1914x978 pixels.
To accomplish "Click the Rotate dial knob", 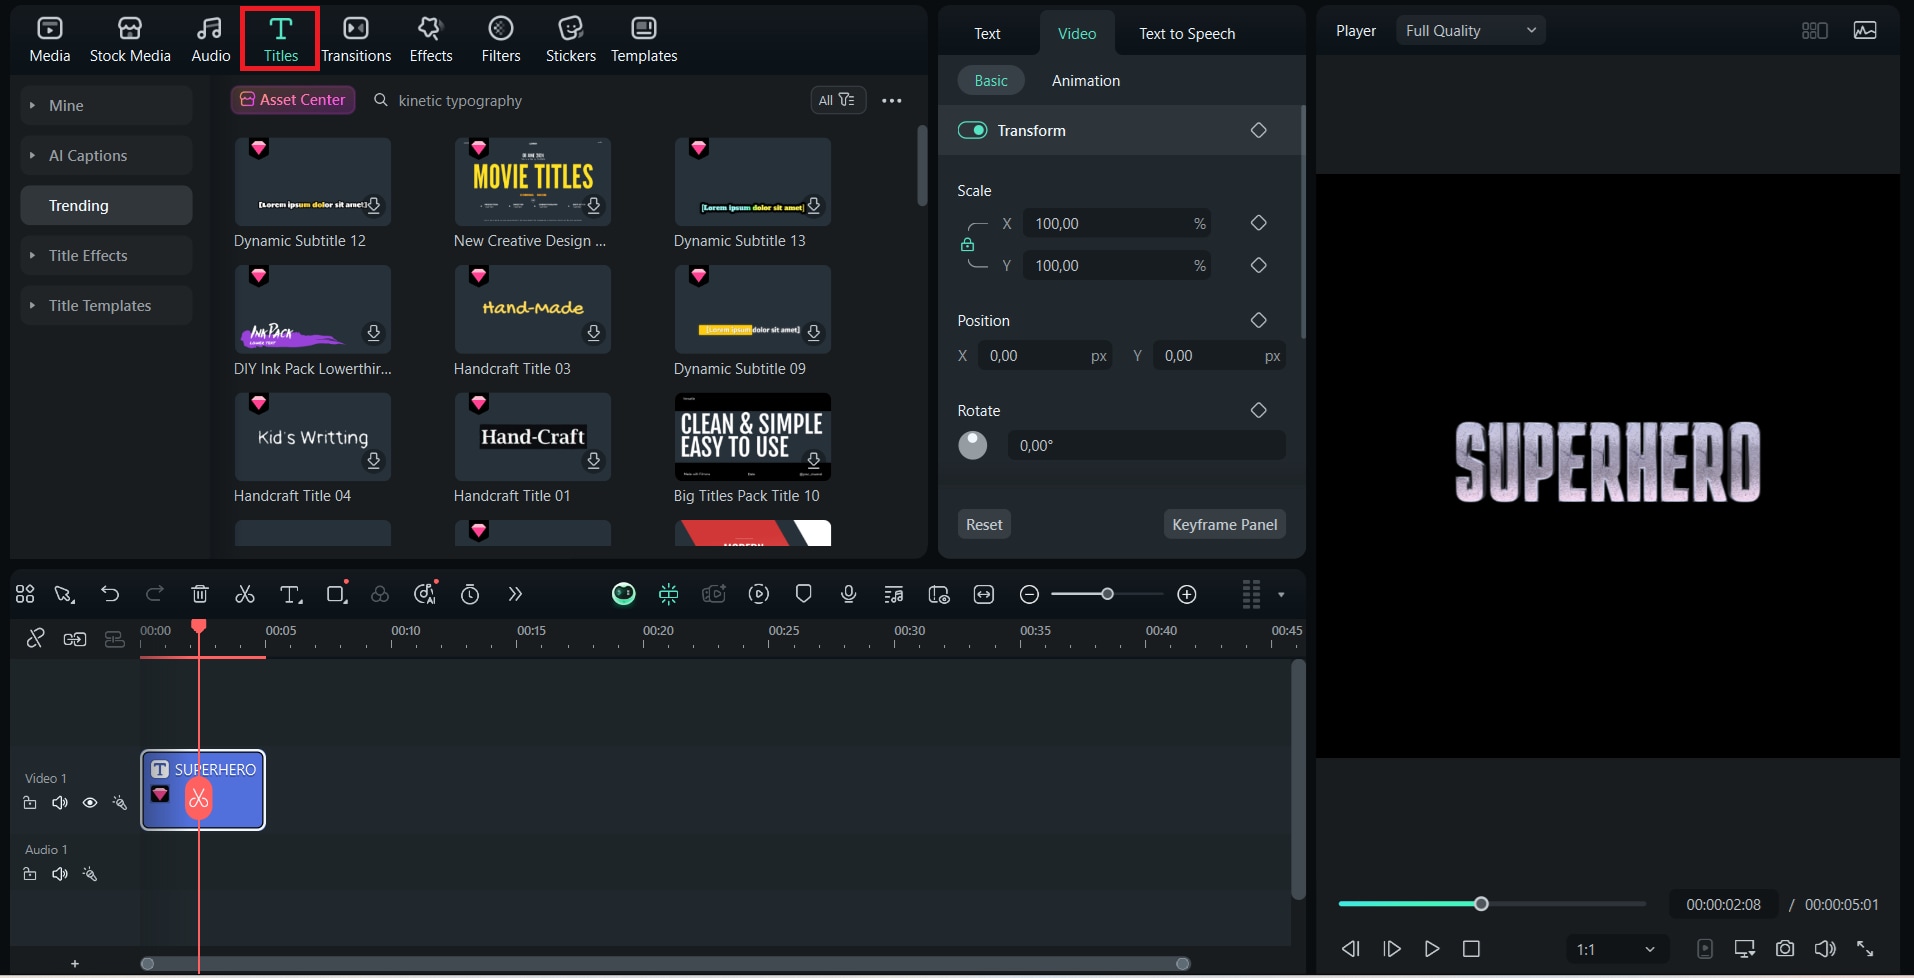I will point(973,445).
